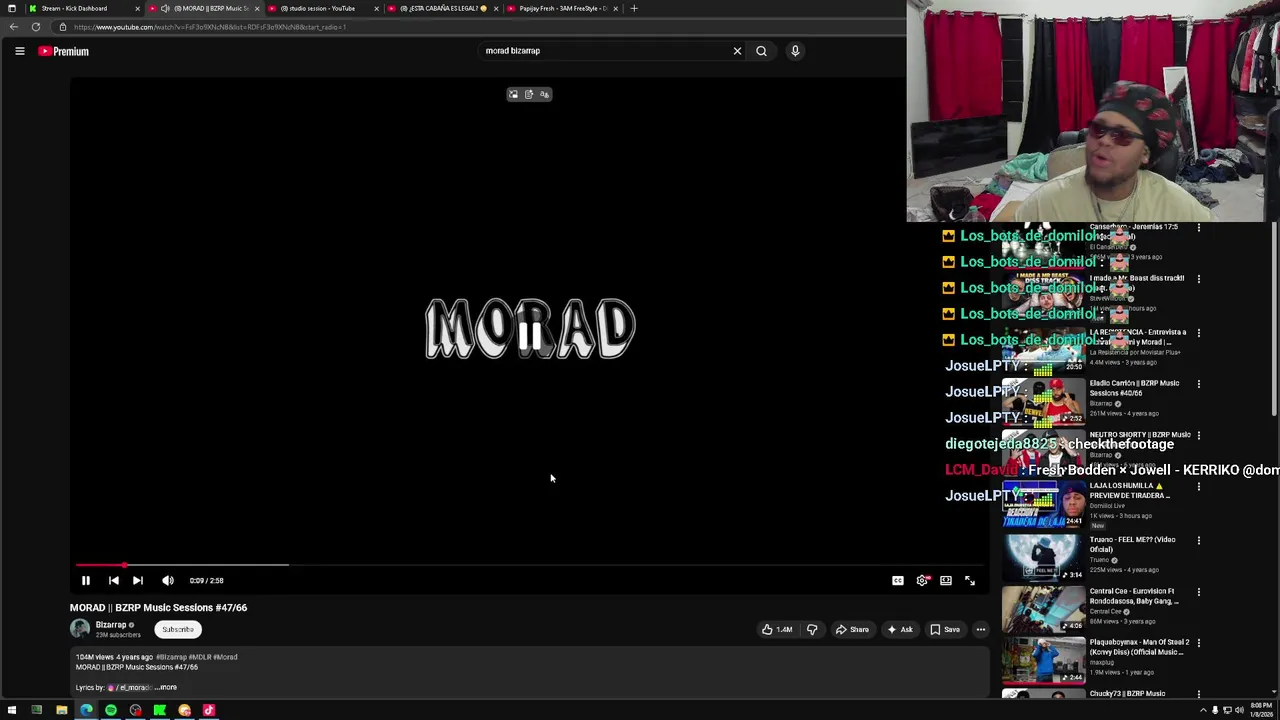
Task: Reload the current page
Action: point(36,27)
